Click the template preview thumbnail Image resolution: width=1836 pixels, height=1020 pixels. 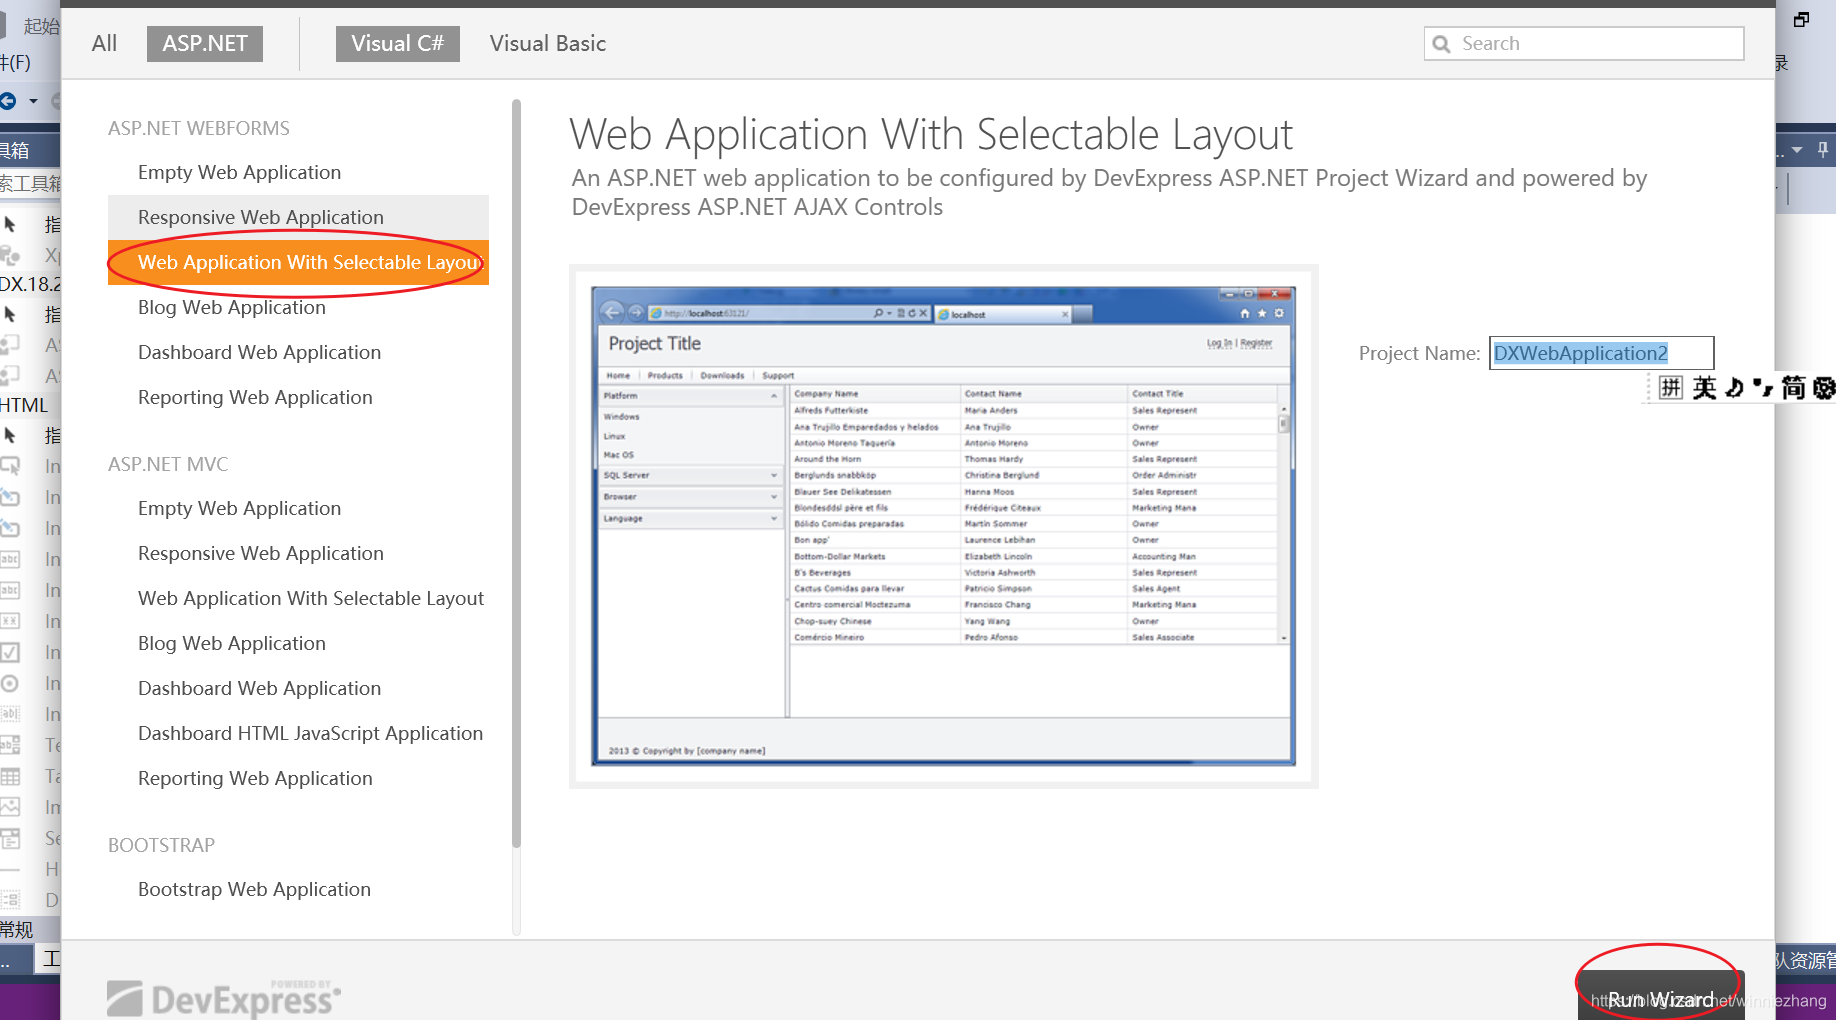[943, 526]
